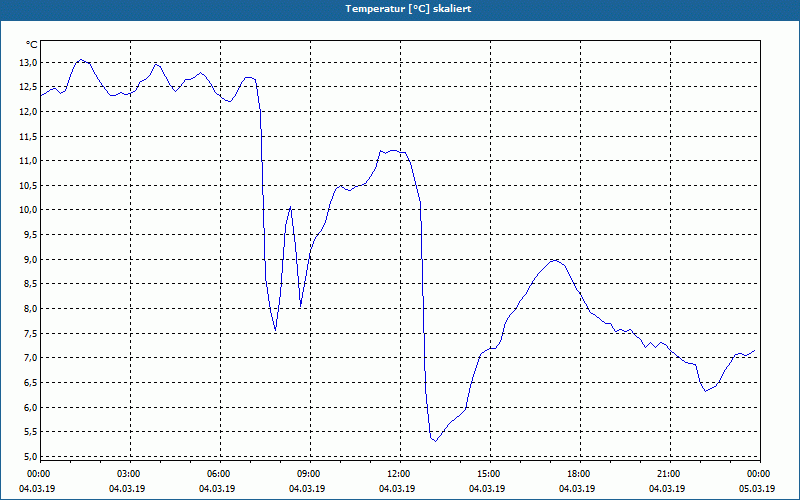Click the "Temperatur [°C] skaliert" title

(x=408, y=9)
